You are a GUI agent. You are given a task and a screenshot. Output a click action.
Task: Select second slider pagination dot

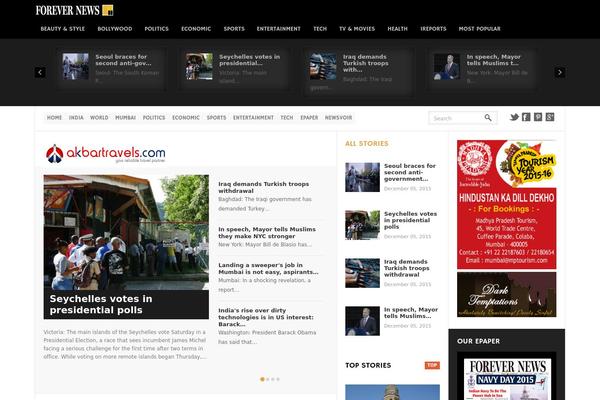(x=267, y=379)
